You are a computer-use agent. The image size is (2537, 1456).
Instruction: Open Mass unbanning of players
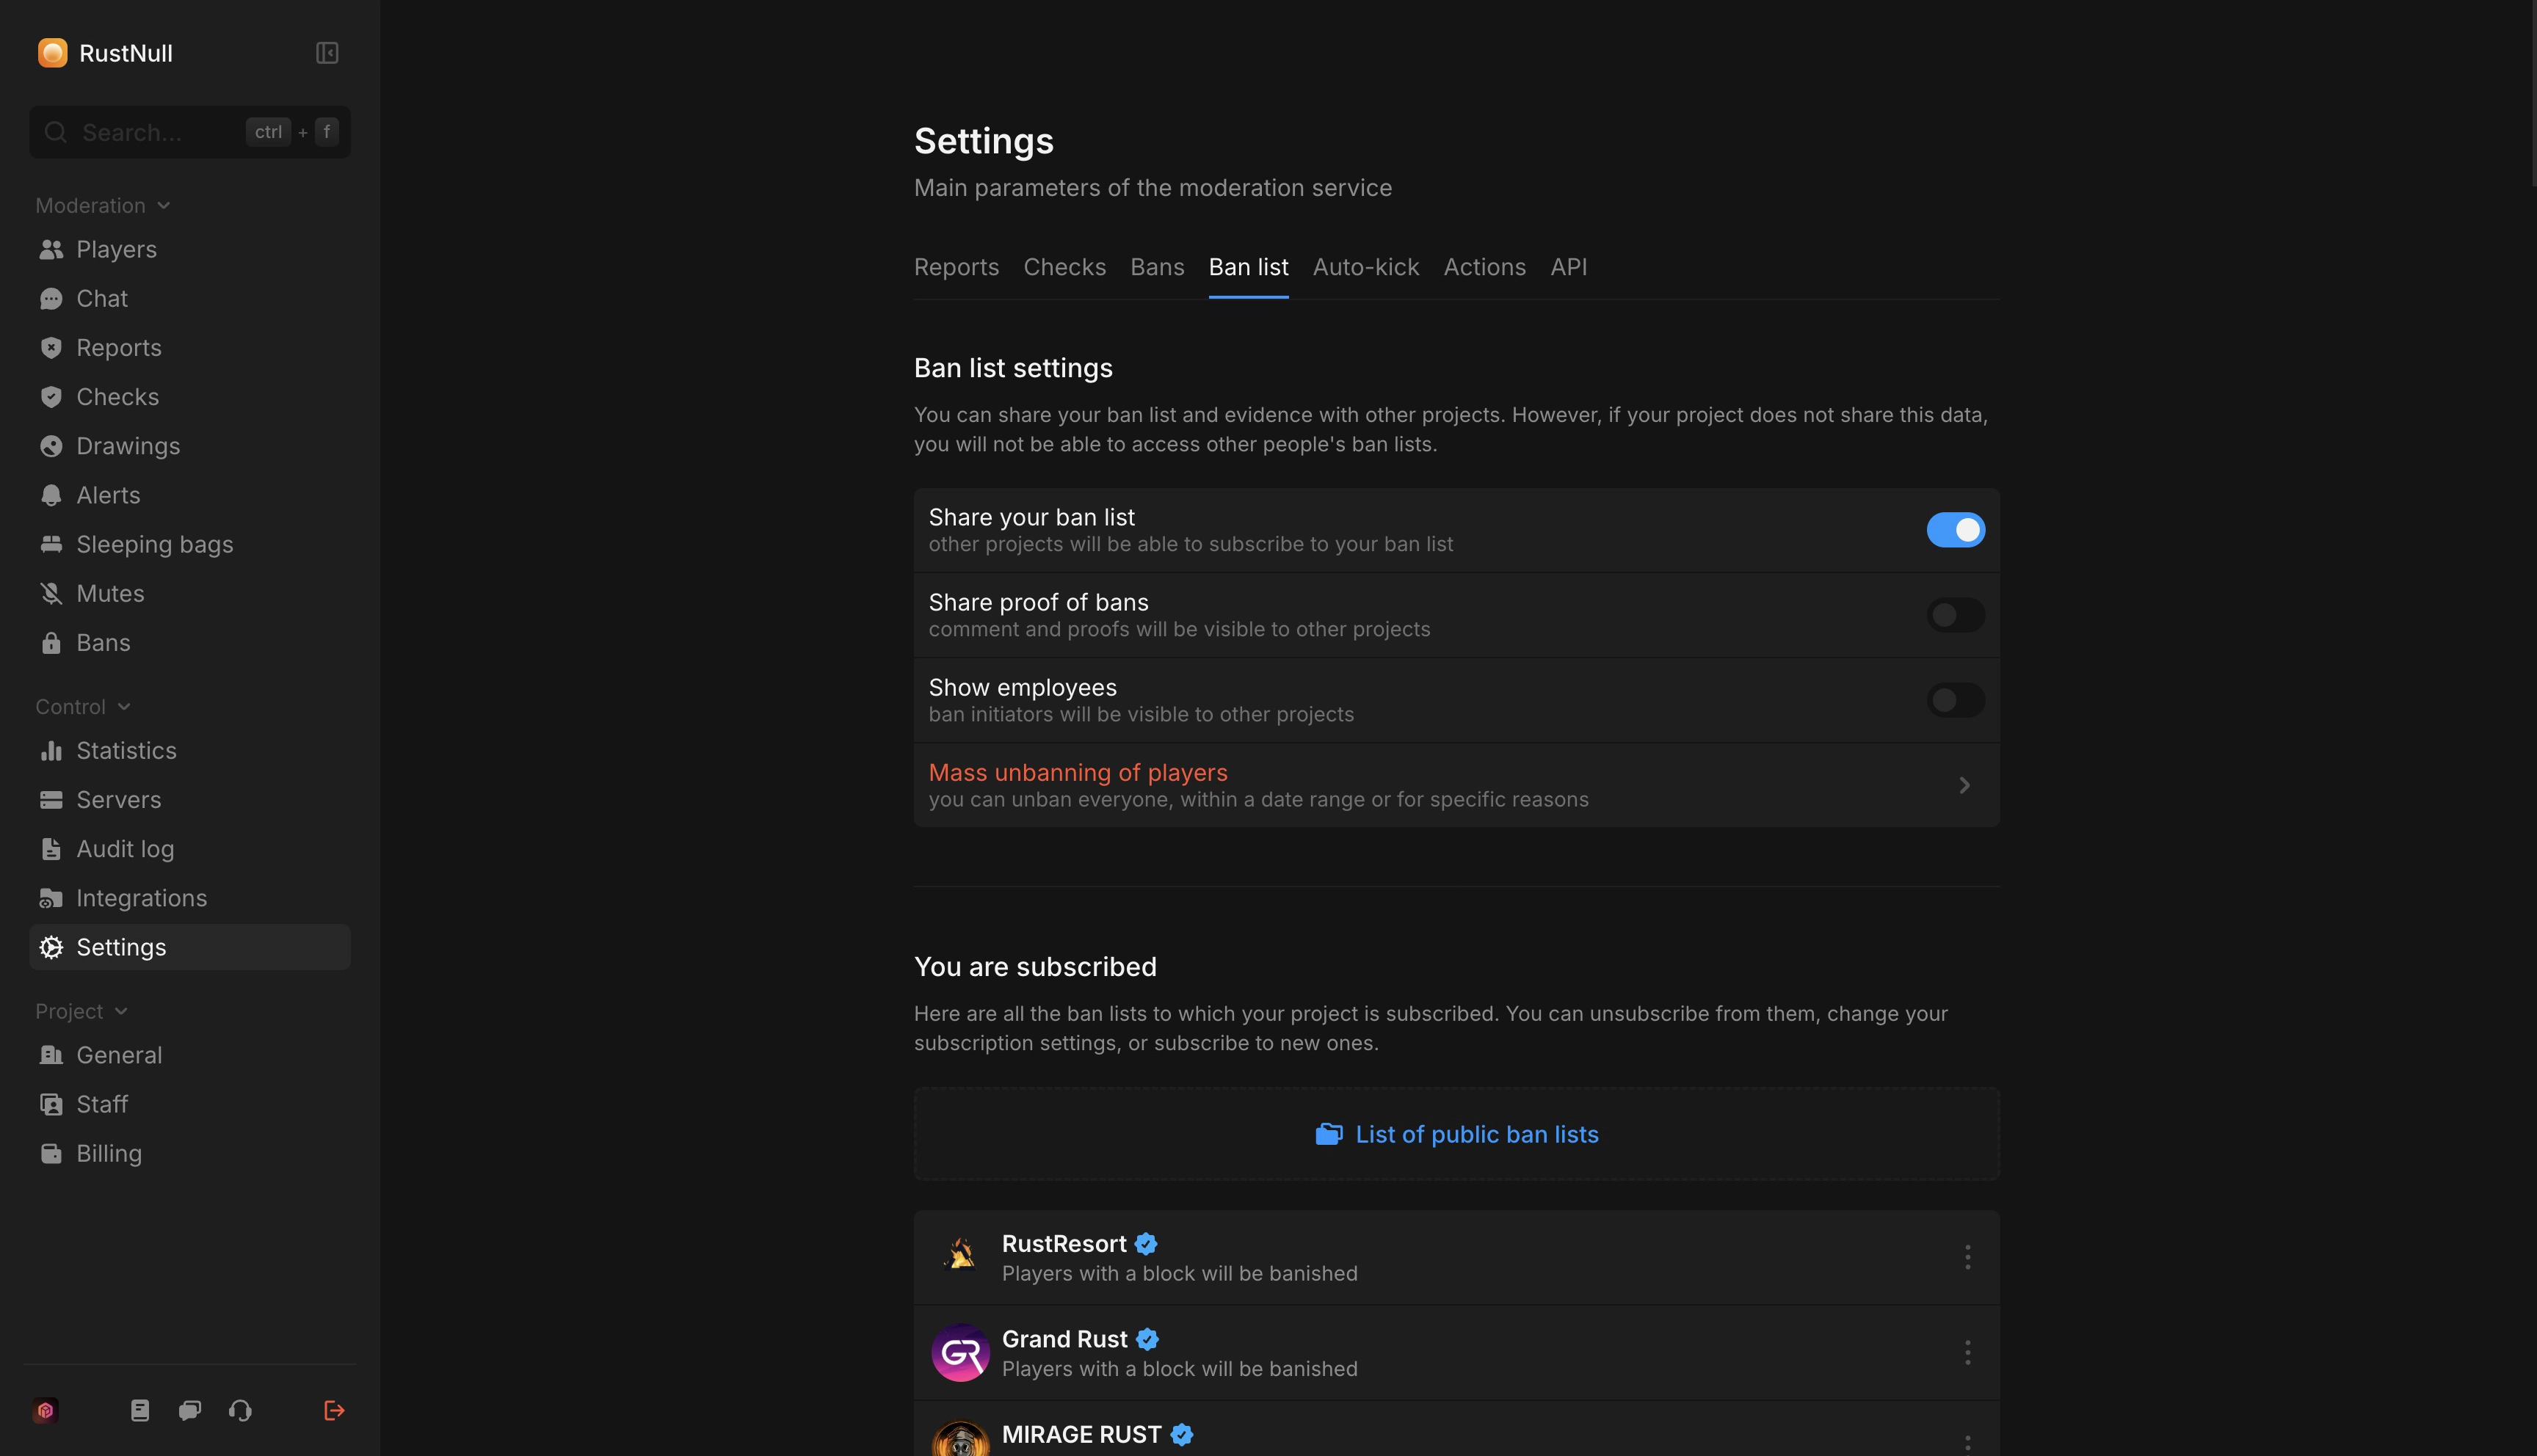pyautogui.click(x=1078, y=772)
